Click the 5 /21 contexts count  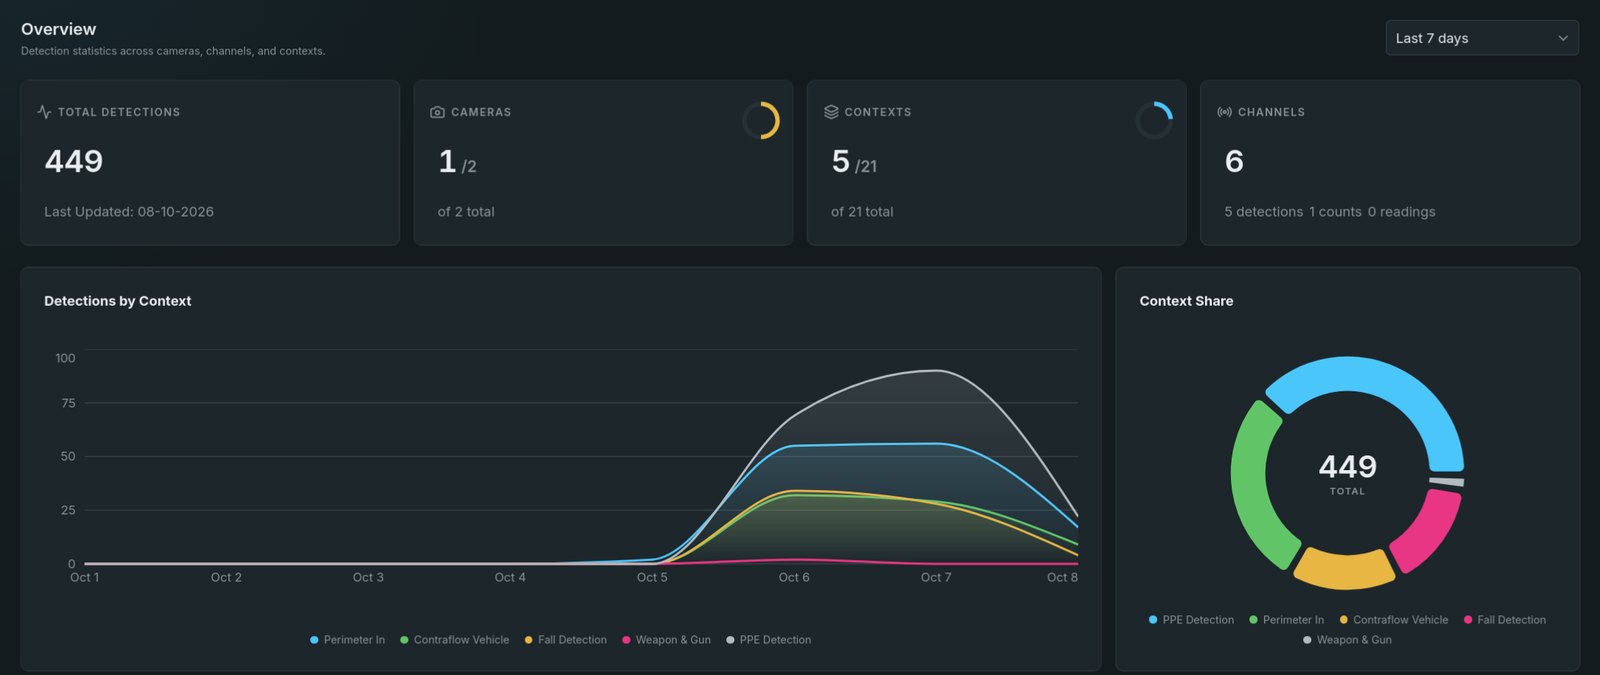[854, 162]
